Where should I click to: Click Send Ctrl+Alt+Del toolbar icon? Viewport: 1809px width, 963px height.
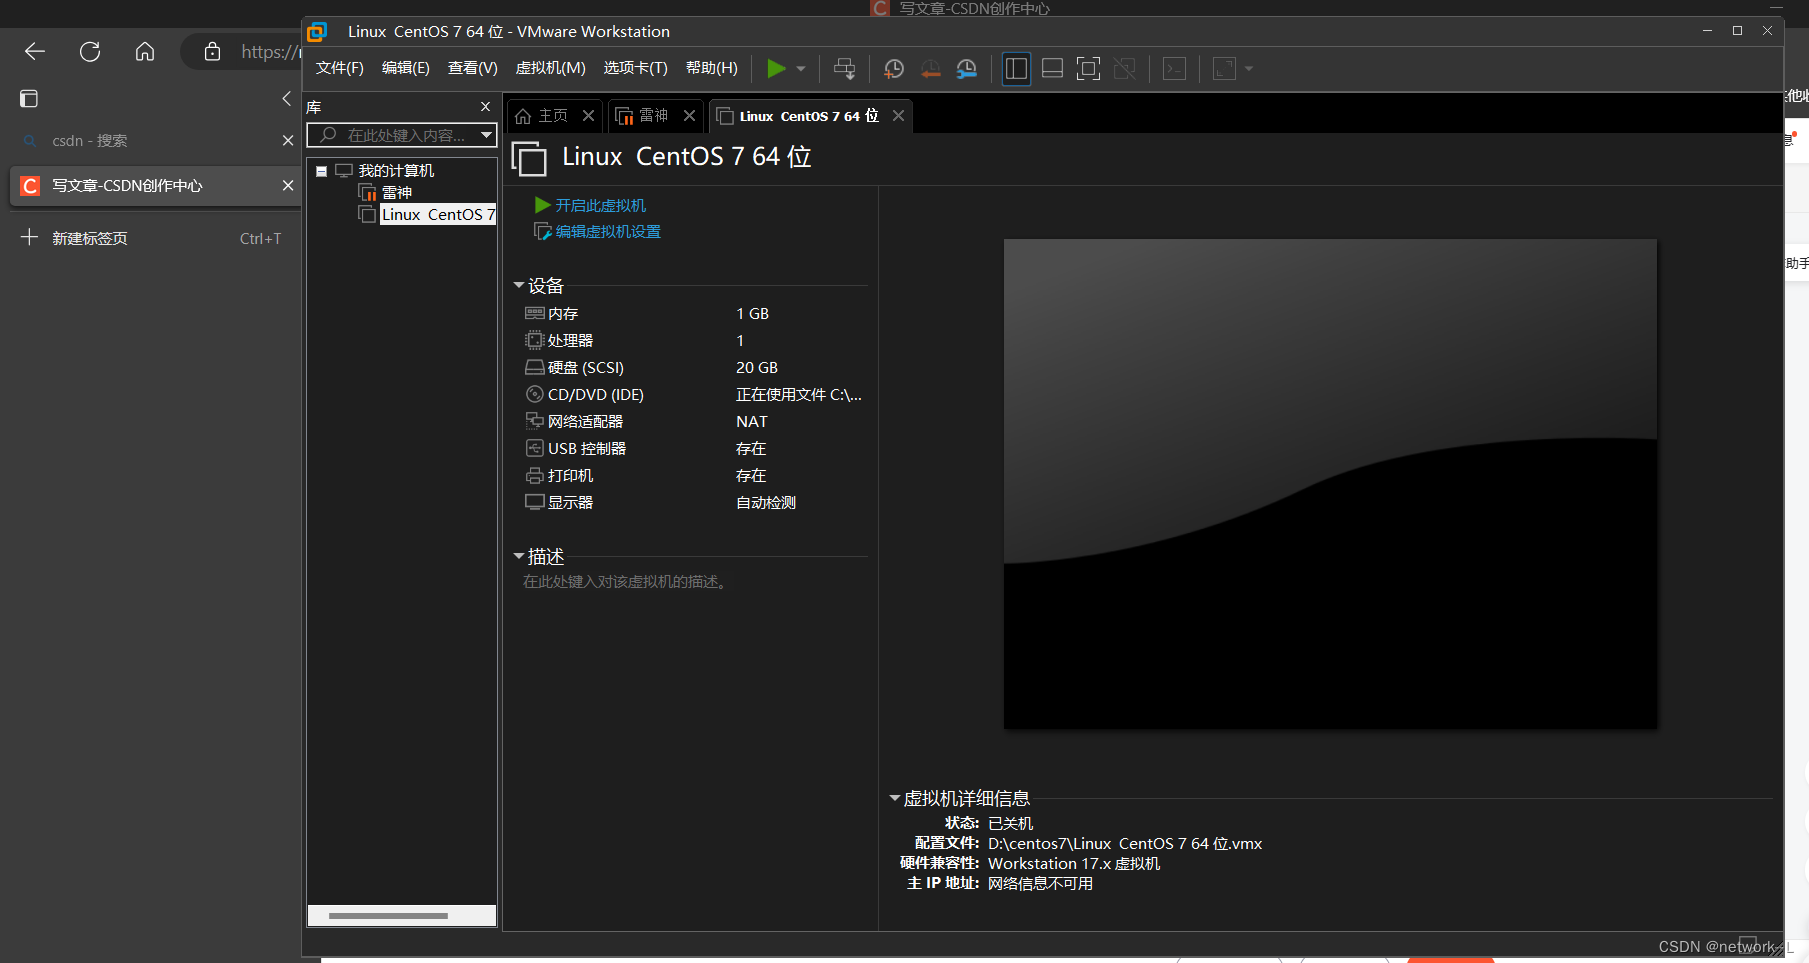[845, 68]
